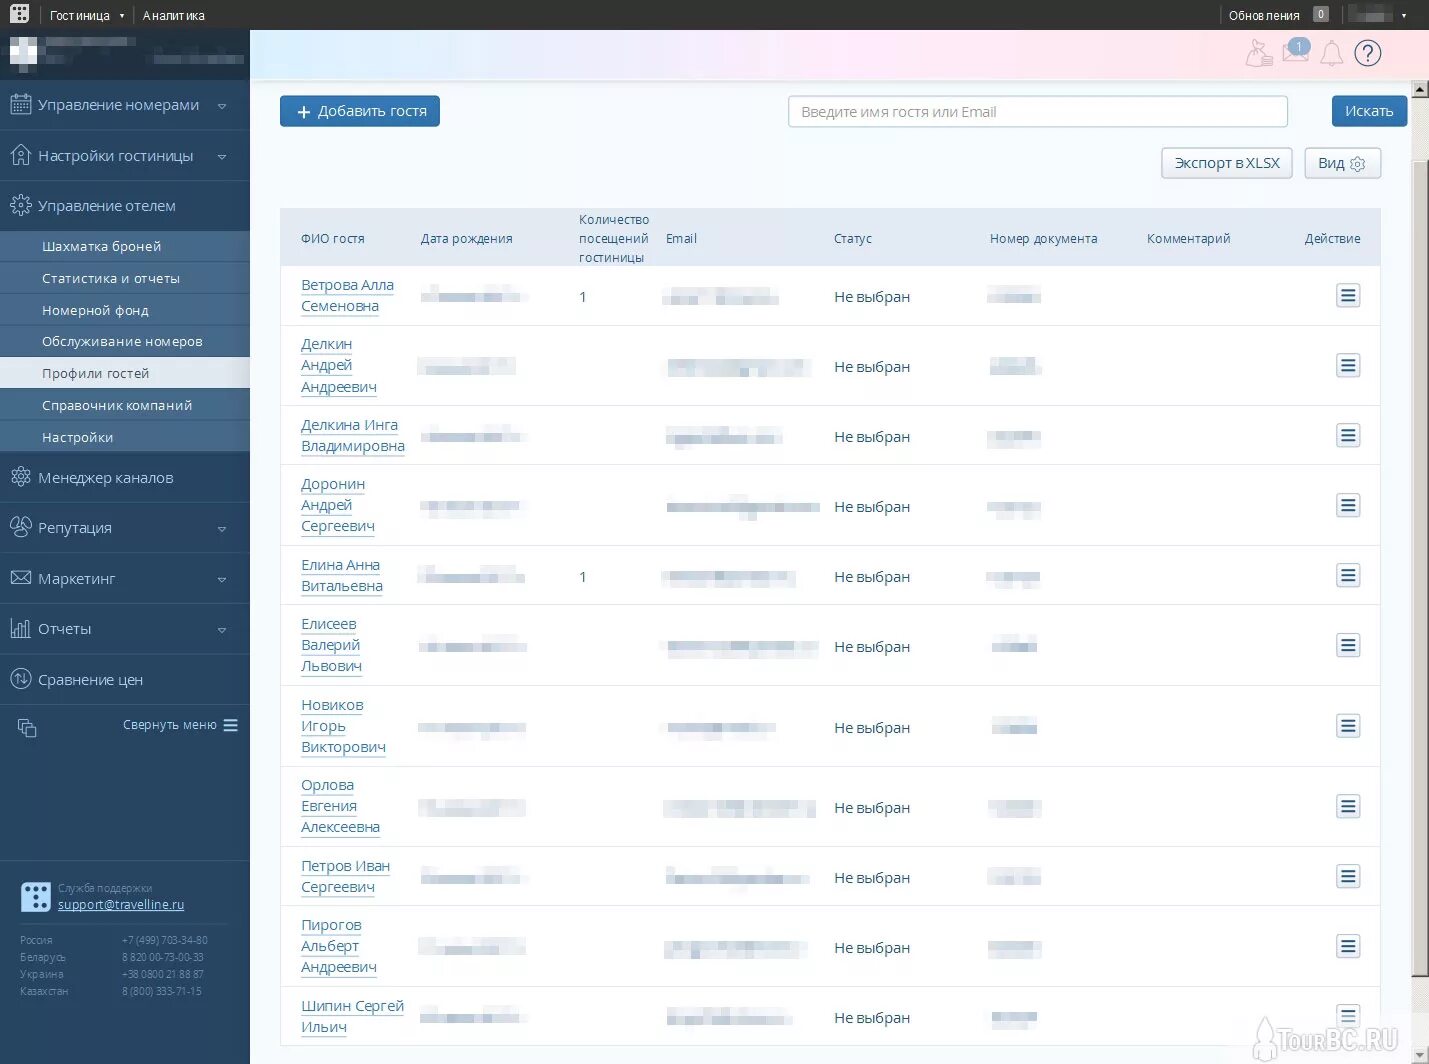Click the Дата рождения column header

466,238
